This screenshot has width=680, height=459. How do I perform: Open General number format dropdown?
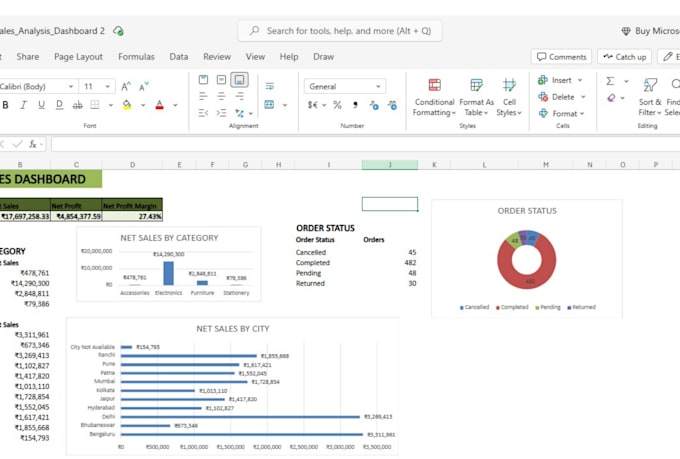click(x=378, y=86)
